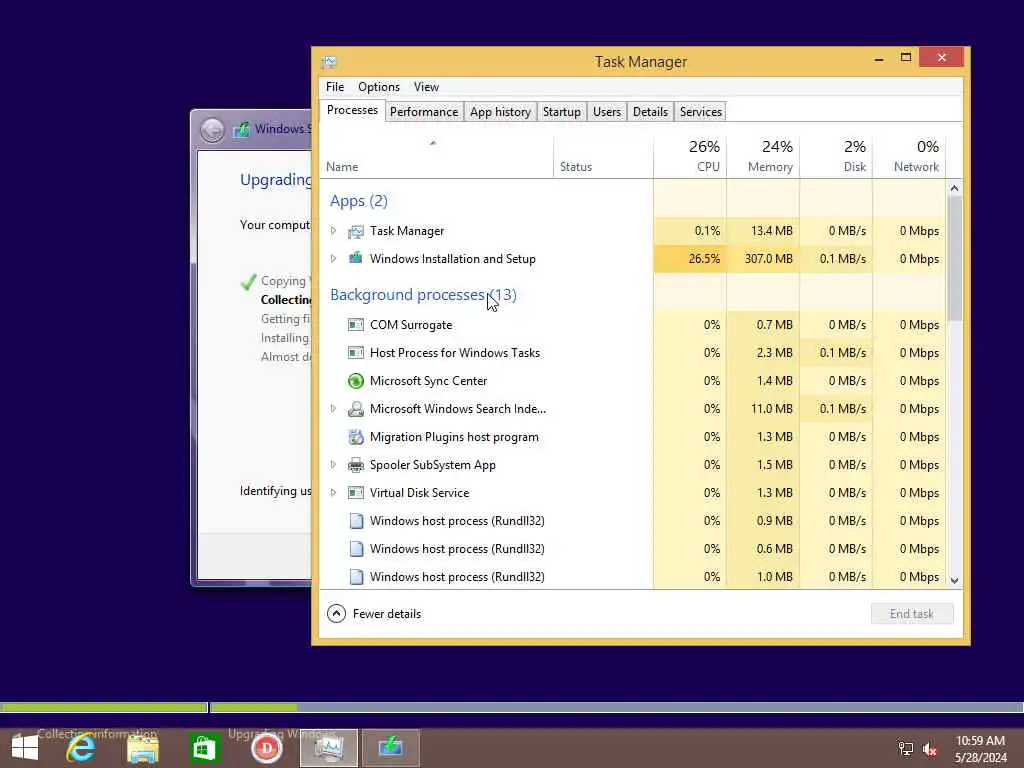This screenshot has width=1024, height=768.
Task: Collapse view using Fewer details arrow
Action: point(336,614)
